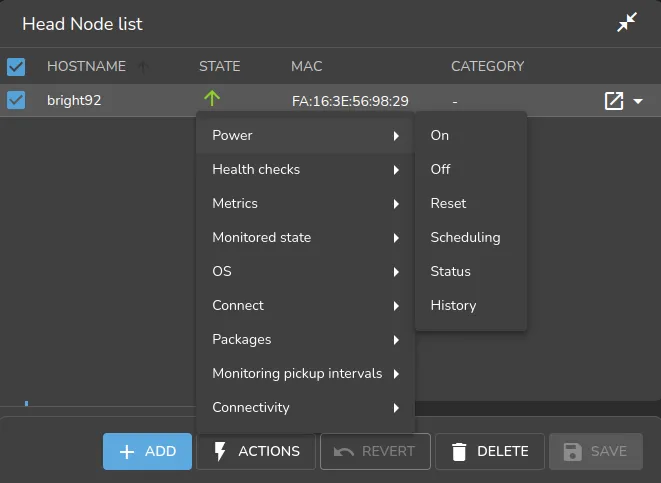Expand the OS submenu arrow
The height and width of the screenshot is (483, 661).
point(396,272)
